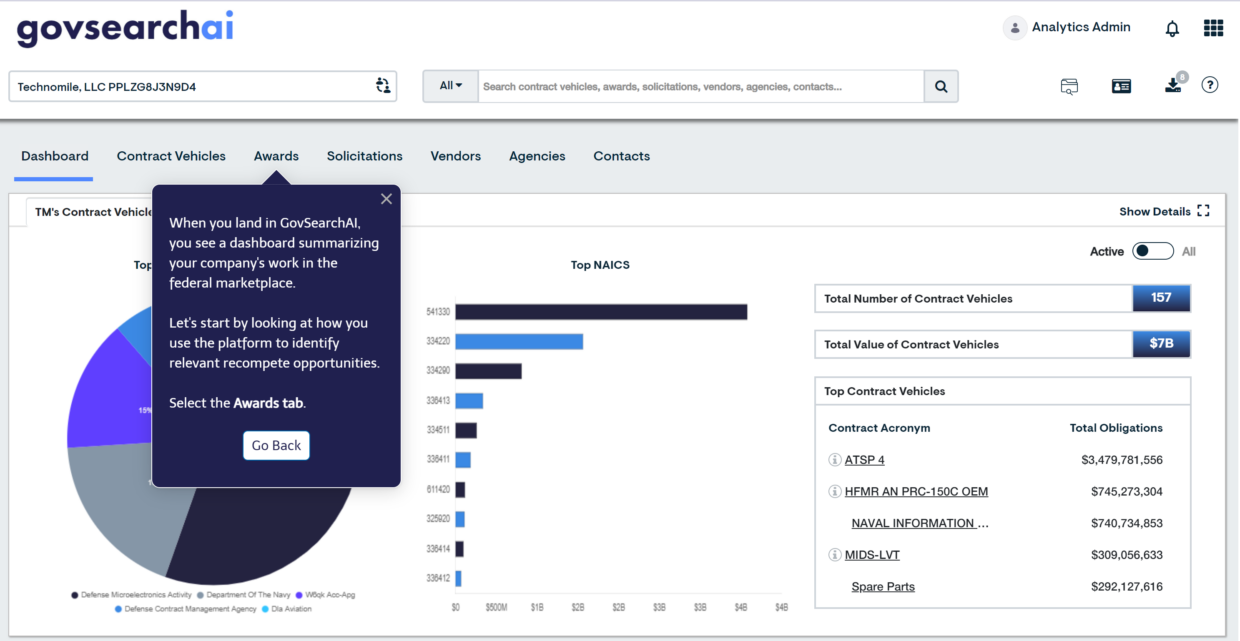Click the Department Of The Navy legend swatch
Screen dimensions: 1240x641
click(200, 595)
